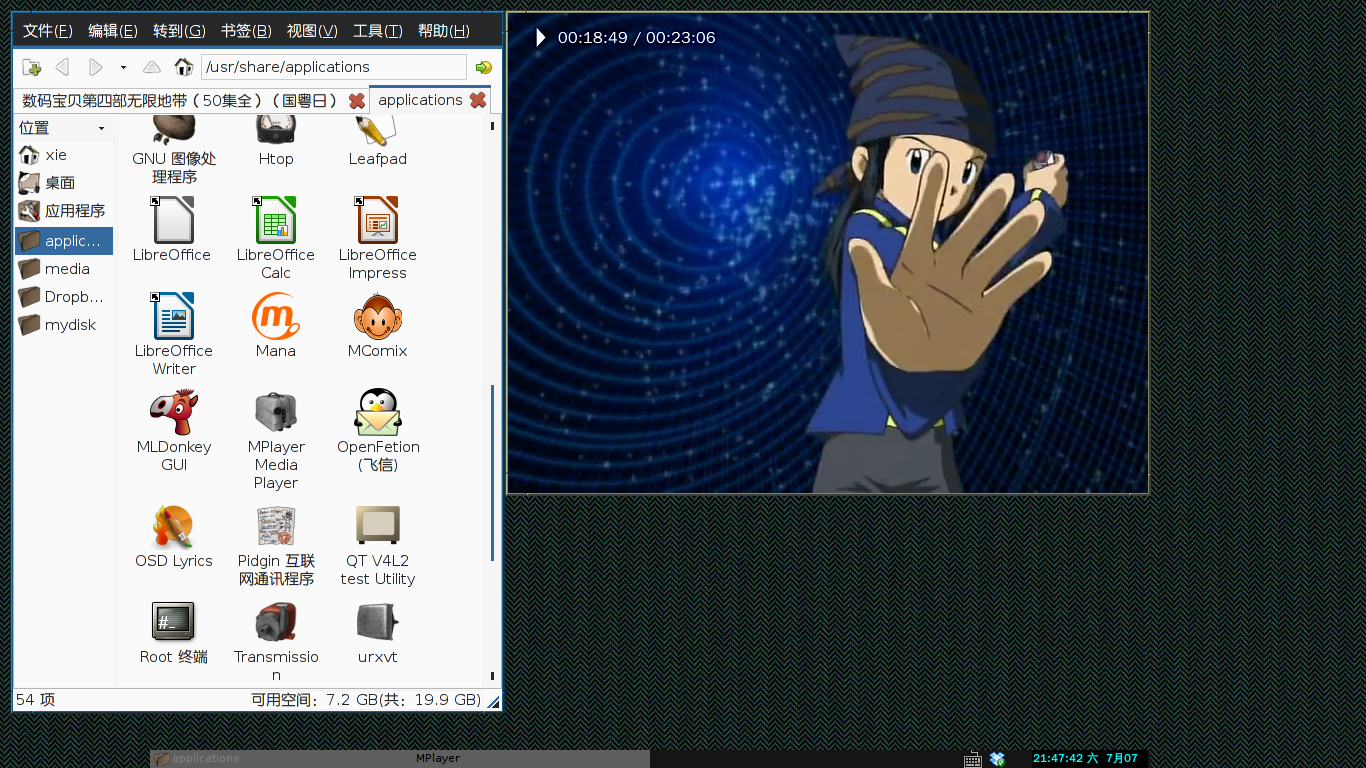Click the 54 项 status bar text
Viewport: 1366px width, 768px height.
pos(35,700)
